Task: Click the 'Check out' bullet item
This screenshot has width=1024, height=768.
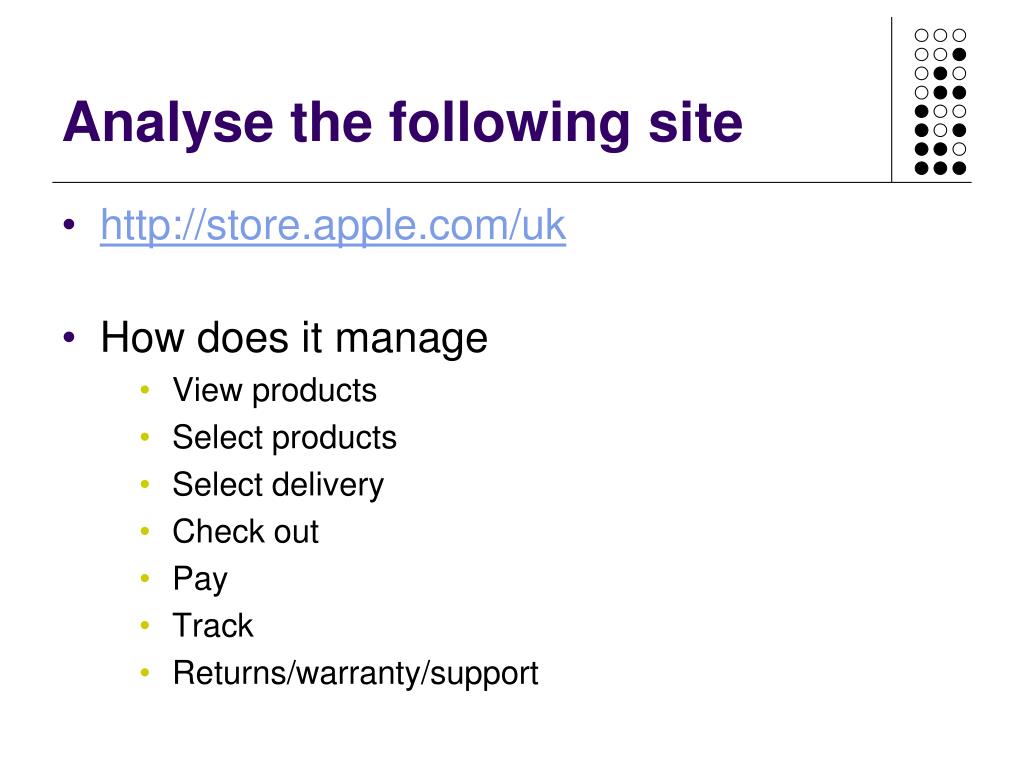Action: coord(246,532)
